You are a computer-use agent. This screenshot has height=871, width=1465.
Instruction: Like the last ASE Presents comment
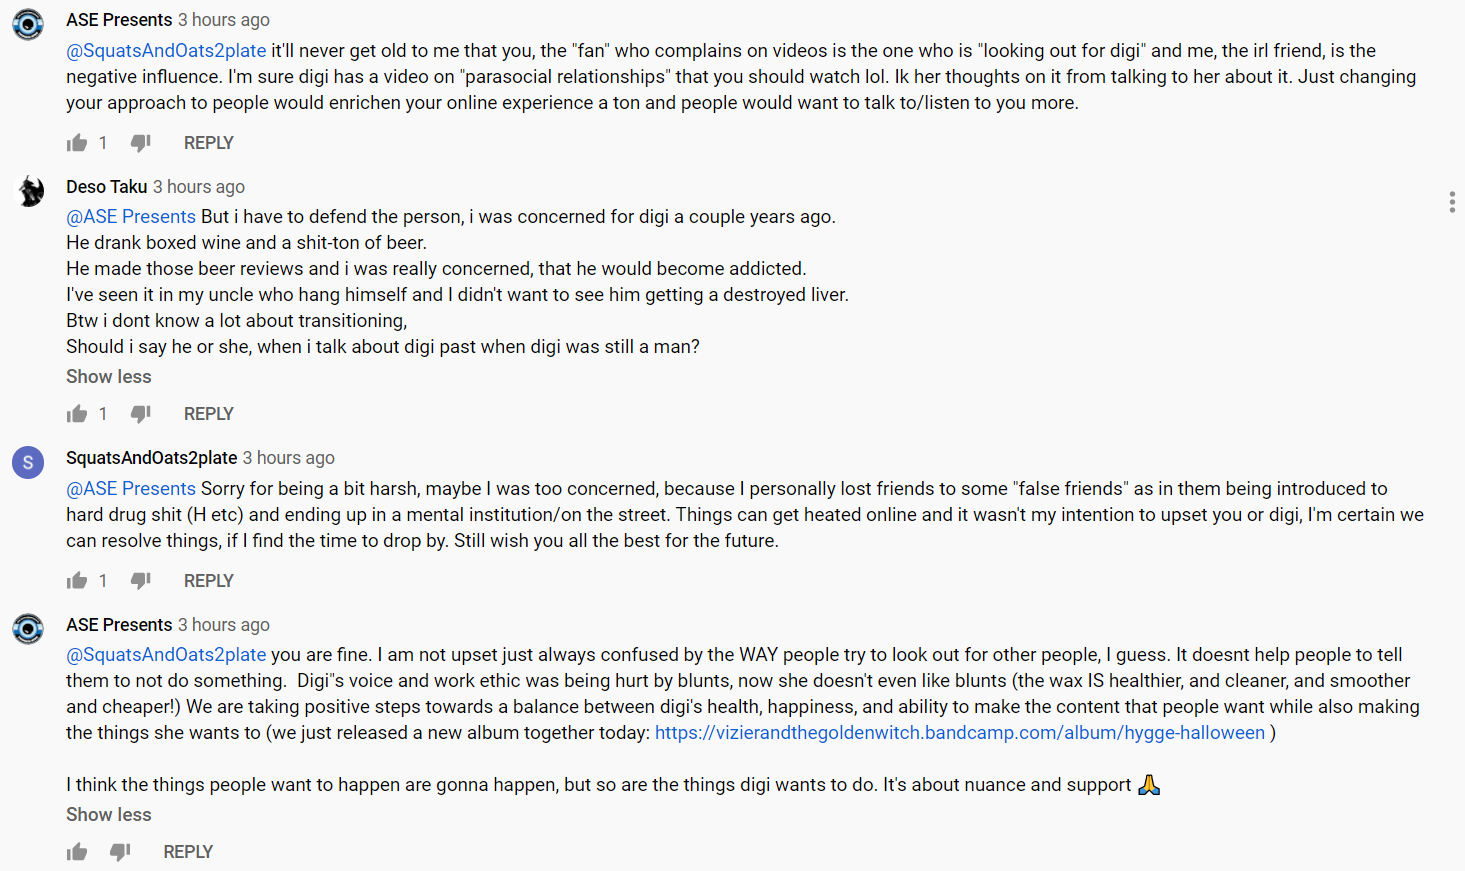click(x=77, y=852)
